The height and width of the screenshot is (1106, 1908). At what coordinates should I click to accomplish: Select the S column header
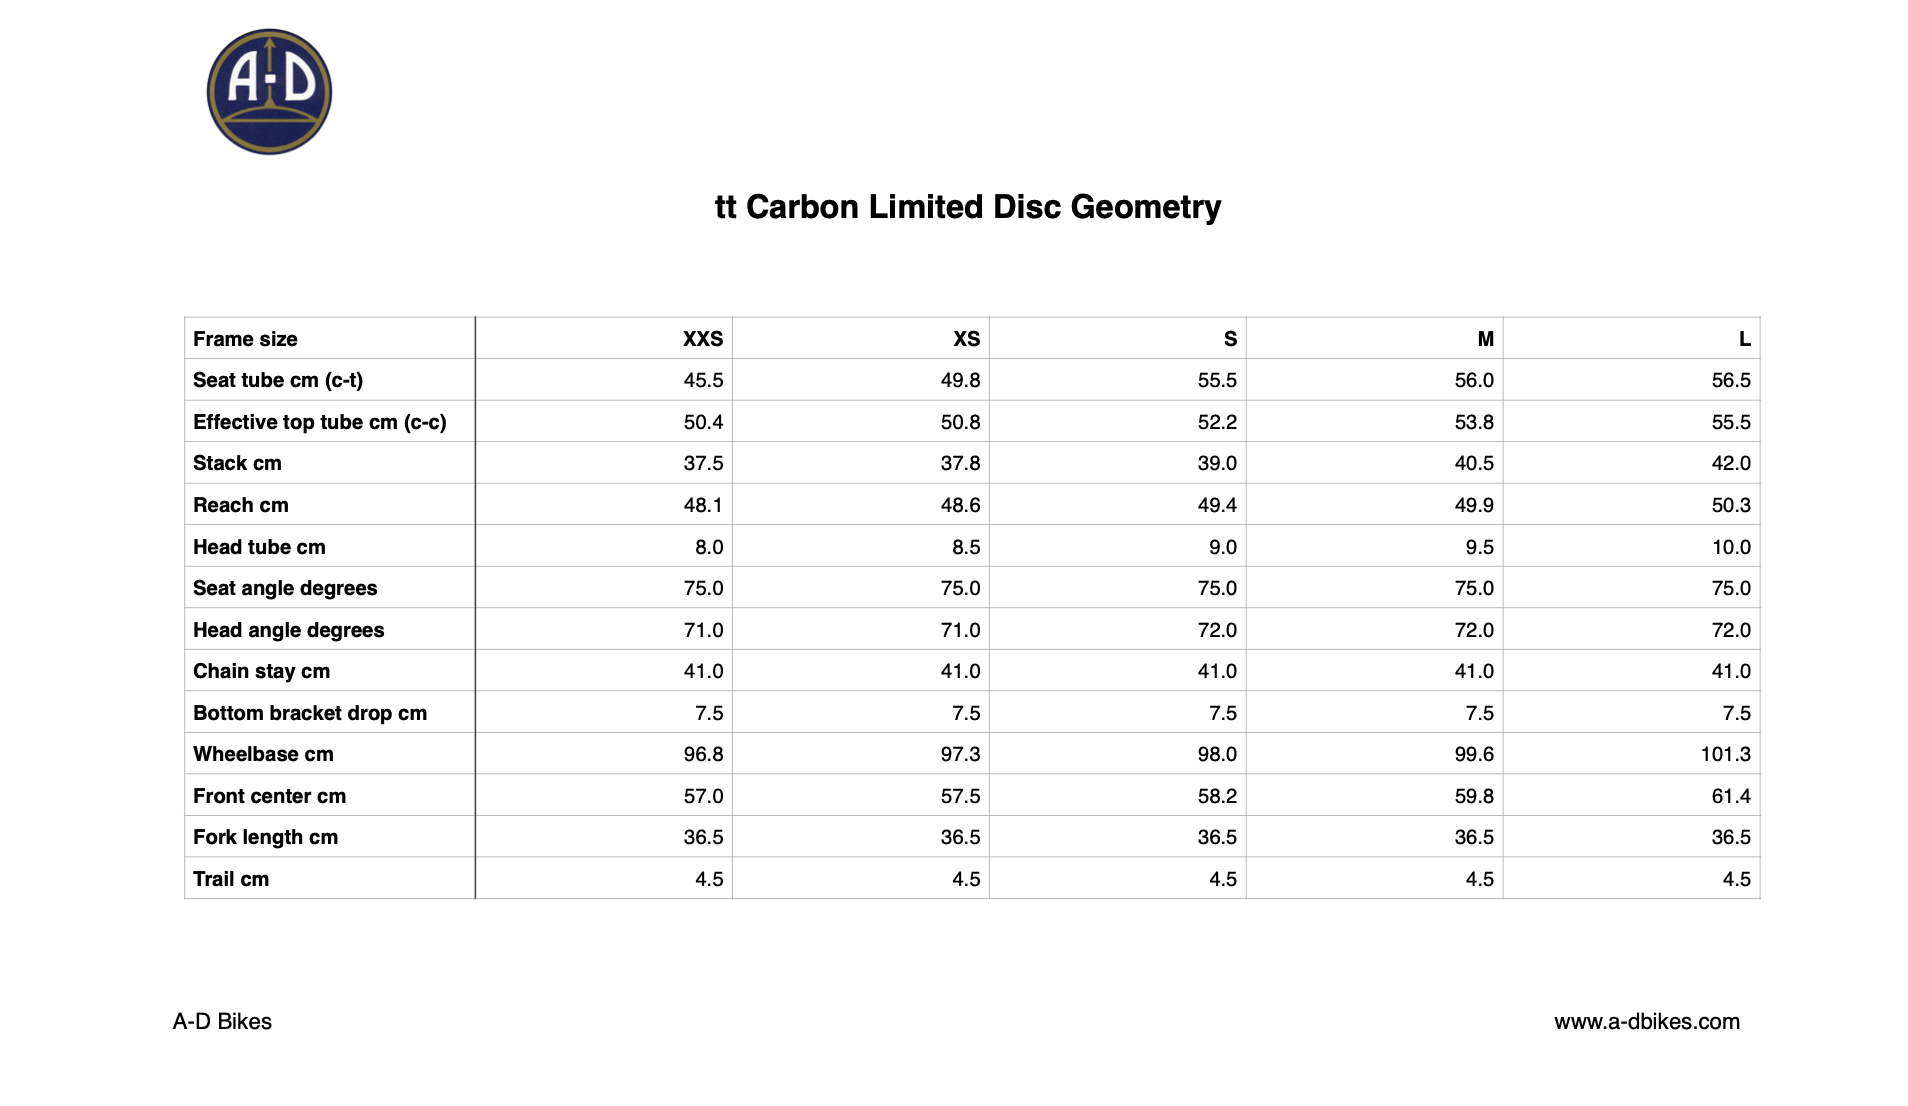(x=1230, y=339)
